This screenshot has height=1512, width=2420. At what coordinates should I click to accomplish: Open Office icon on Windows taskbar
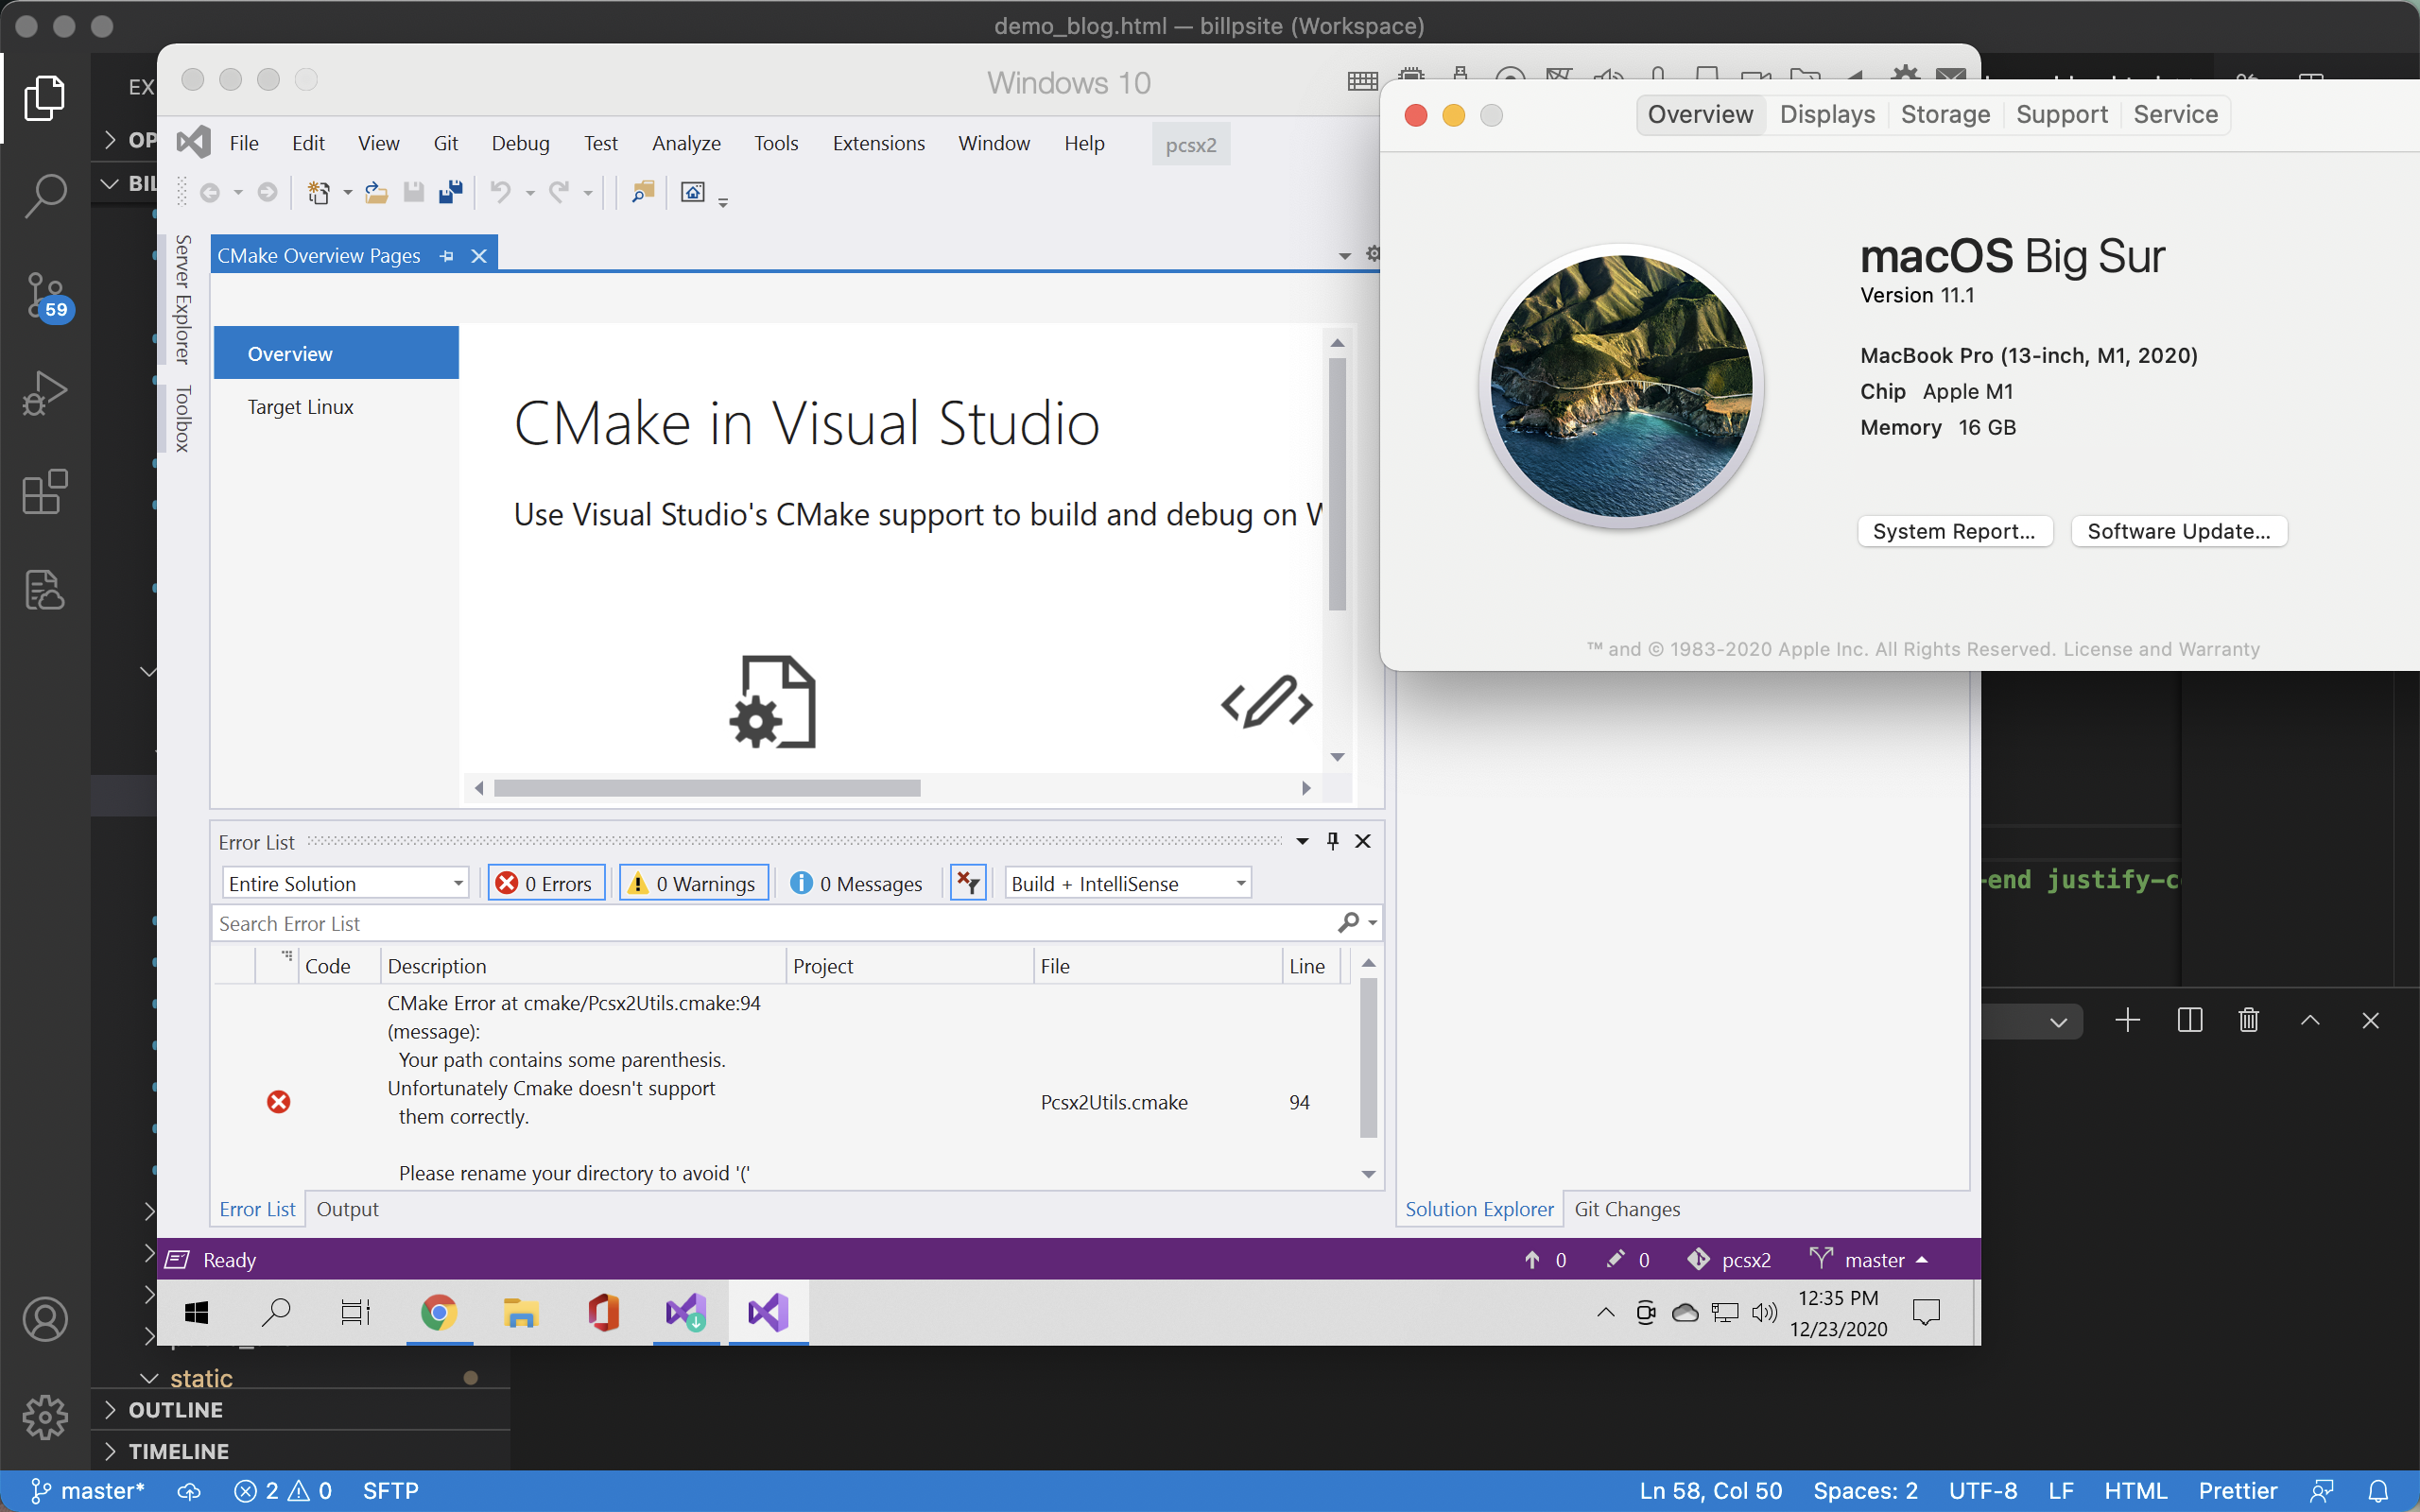click(604, 1312)
